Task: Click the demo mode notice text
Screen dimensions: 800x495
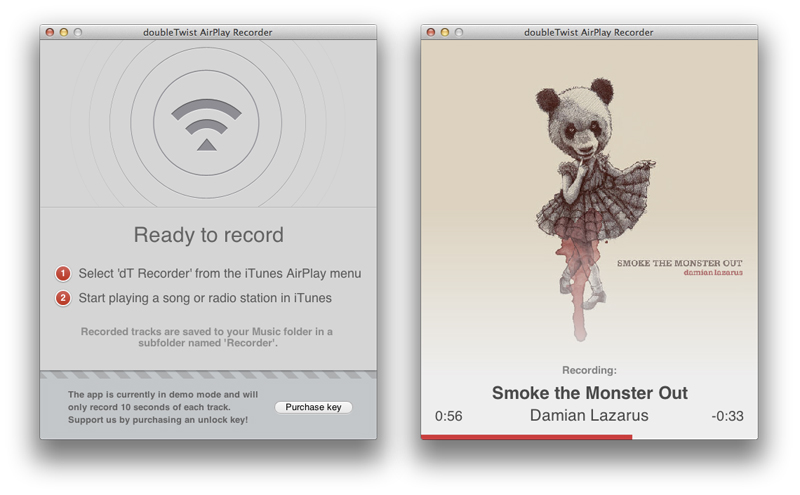Action: pos(163,407)
